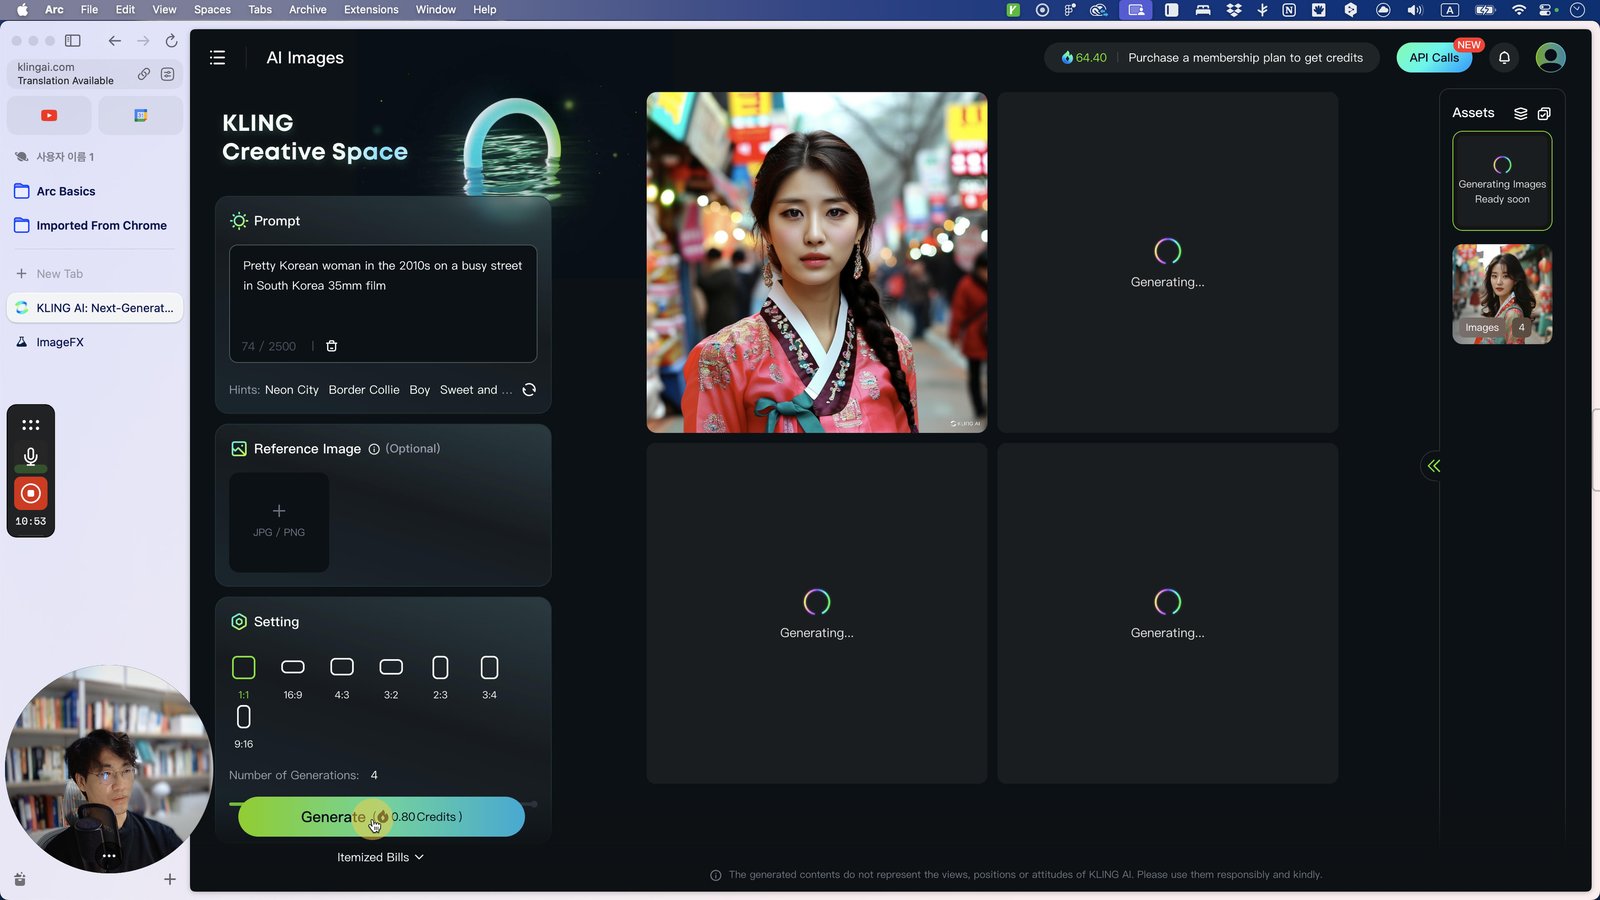Viewport: 1600px width, 900px height.
Task: Toggle the Arc sidebar icon
Action: click(x=73, y=41)
